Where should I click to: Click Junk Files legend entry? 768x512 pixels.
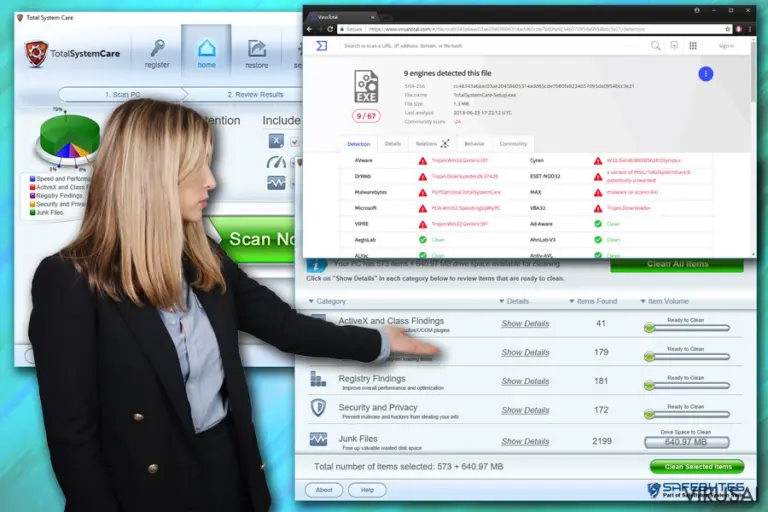click(47, 213)
